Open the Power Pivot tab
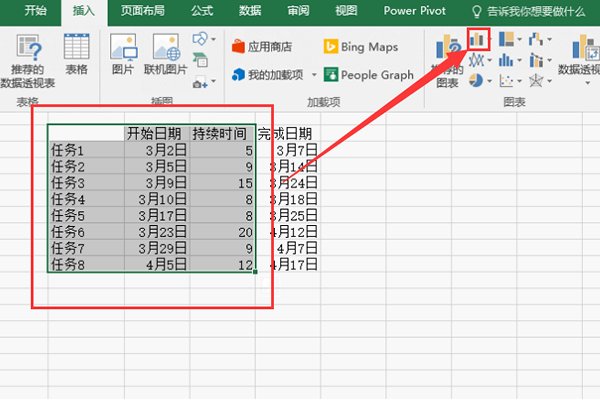 click(x=414, y=11)
